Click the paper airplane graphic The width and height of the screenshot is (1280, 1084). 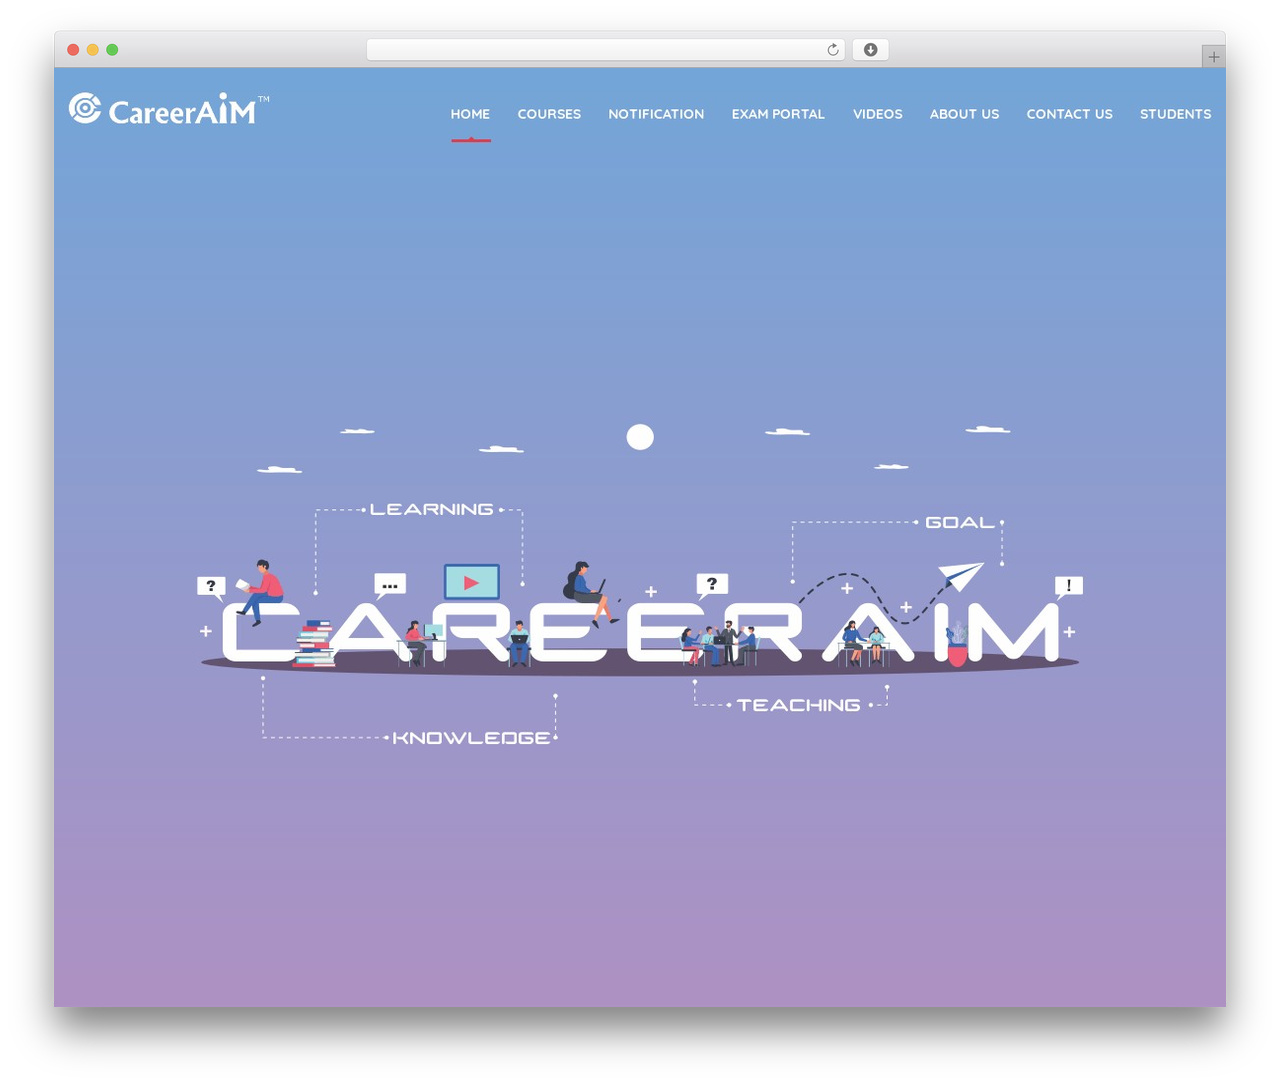point(960,575)
